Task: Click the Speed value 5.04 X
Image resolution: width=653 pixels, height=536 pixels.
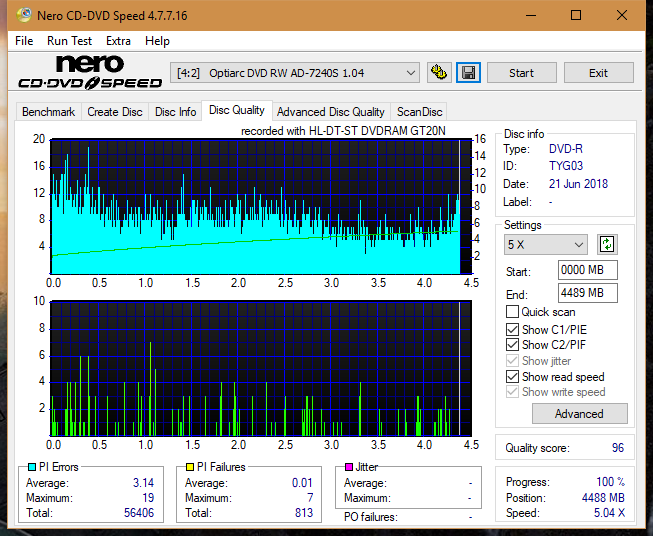Action: coord(609,513)
